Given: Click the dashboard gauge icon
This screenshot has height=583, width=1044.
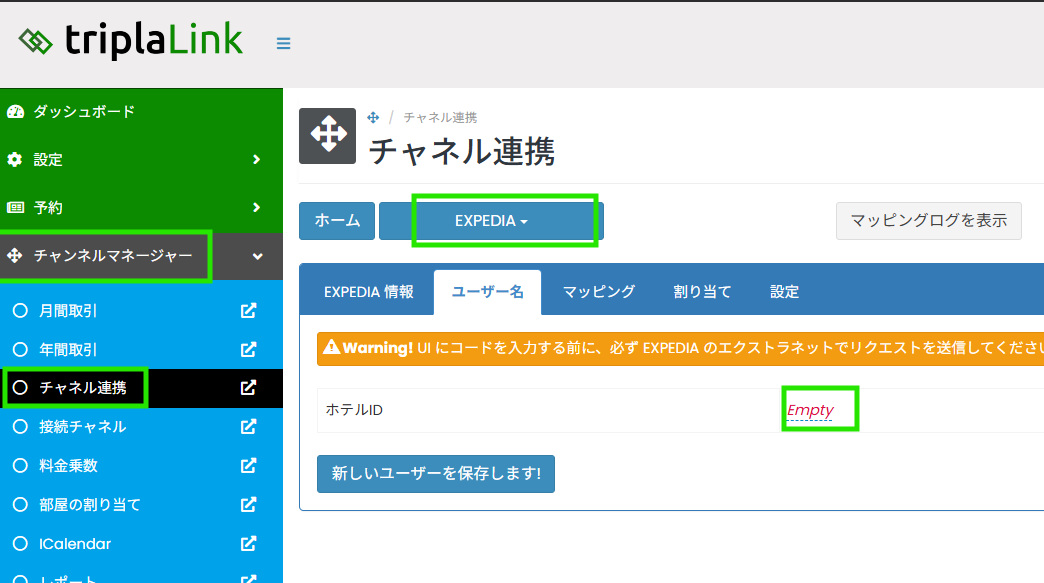Looking at the screenshot, I should click(15, 112).
